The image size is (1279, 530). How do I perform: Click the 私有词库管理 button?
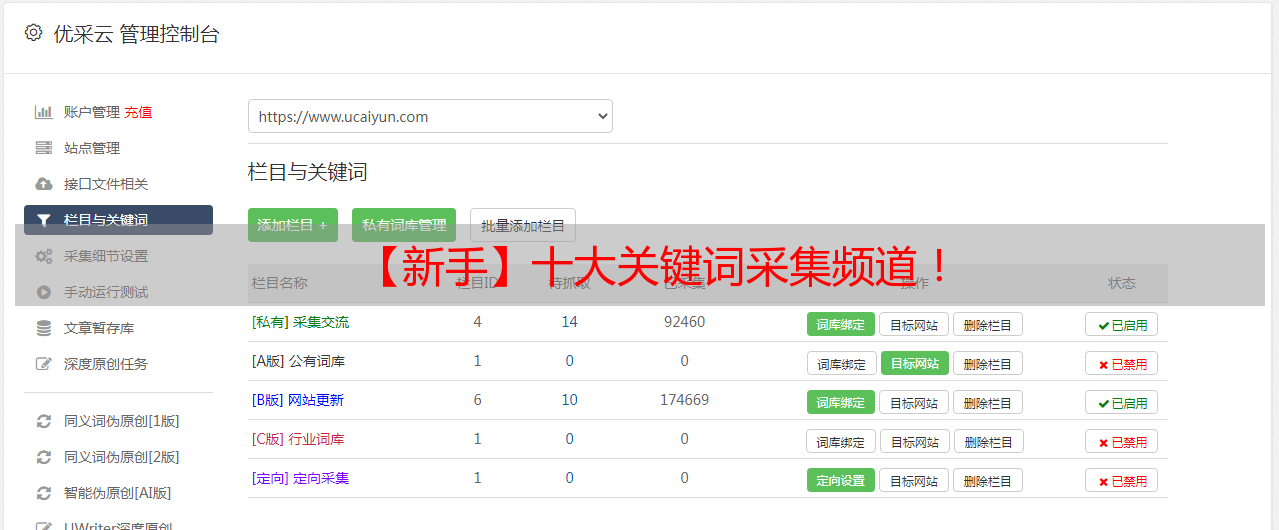tap(404, 225)
